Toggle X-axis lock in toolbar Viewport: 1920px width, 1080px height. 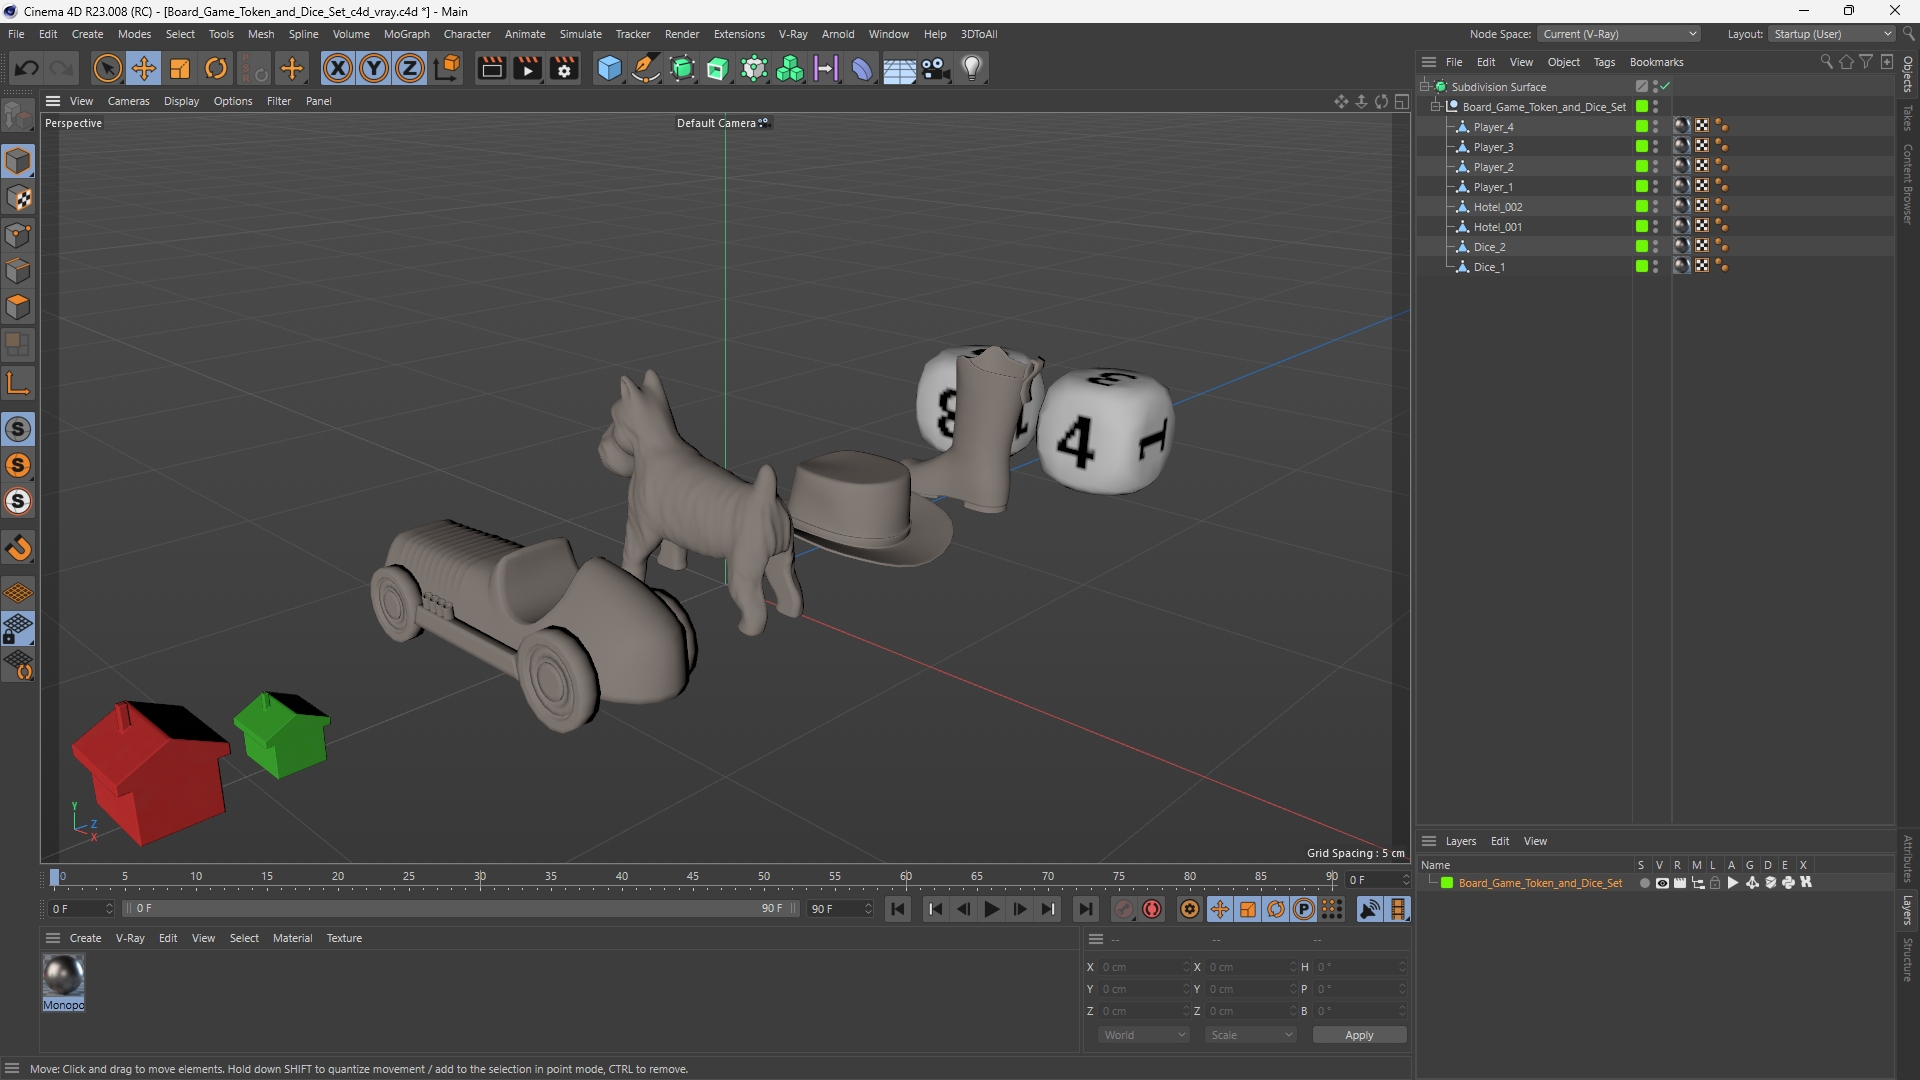pyautogui.click(x=338, y=68)
